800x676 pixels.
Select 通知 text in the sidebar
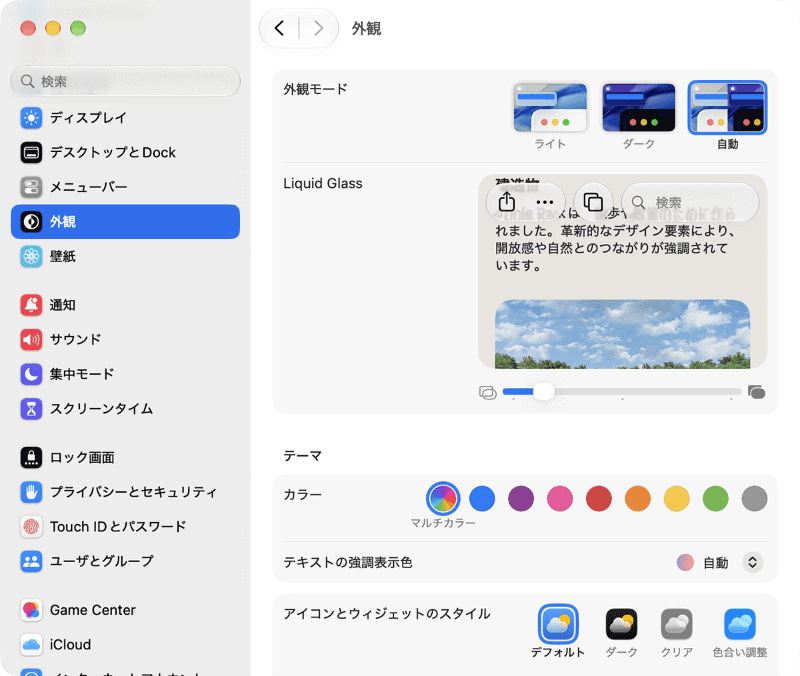tap(63, 305)
